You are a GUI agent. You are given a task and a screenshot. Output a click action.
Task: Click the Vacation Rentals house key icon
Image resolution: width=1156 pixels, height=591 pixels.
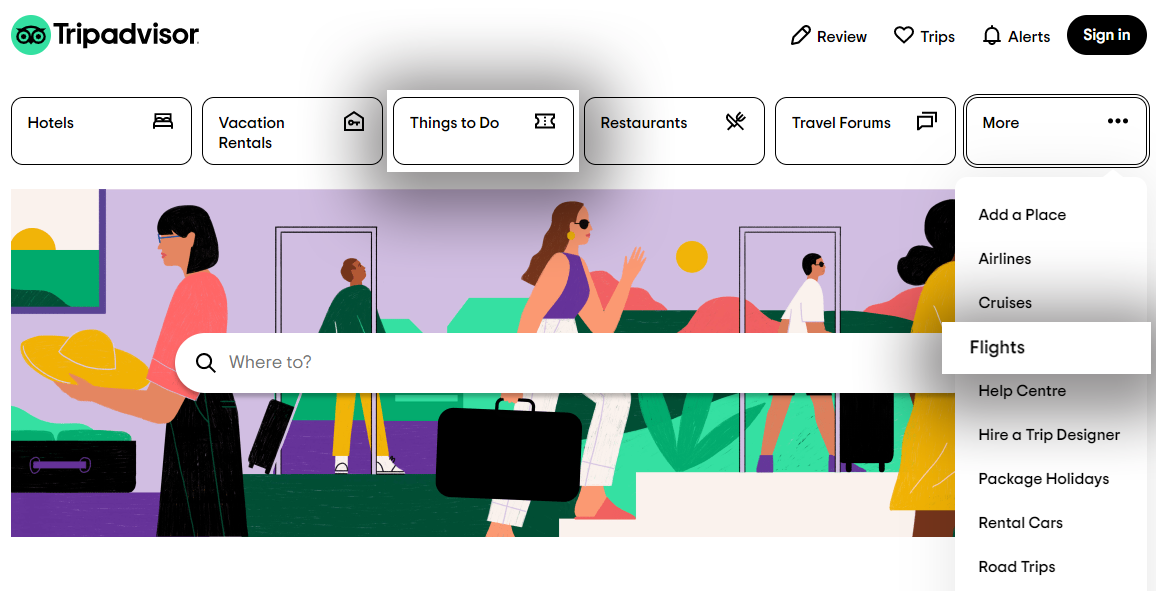tap(354, 122)
